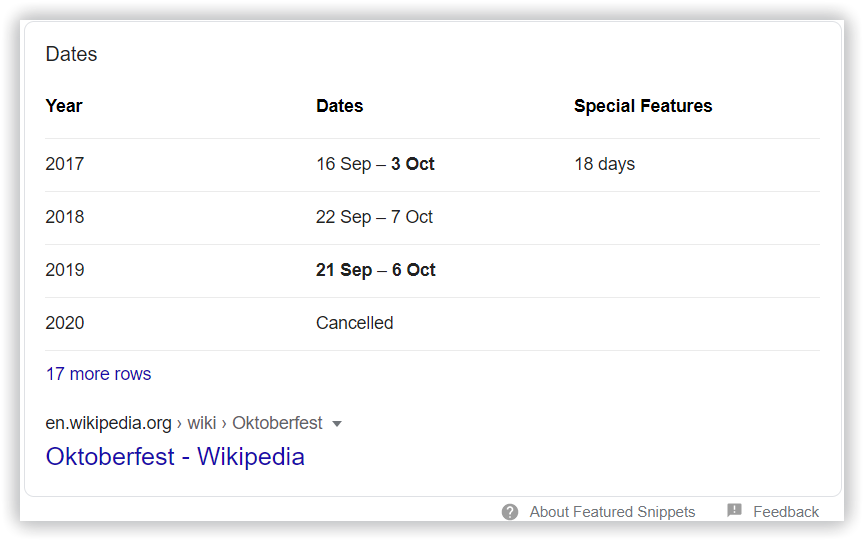
Task: Click the en.wikipedia.org breadcrumb URL
Action: click(x=109, y=423)
